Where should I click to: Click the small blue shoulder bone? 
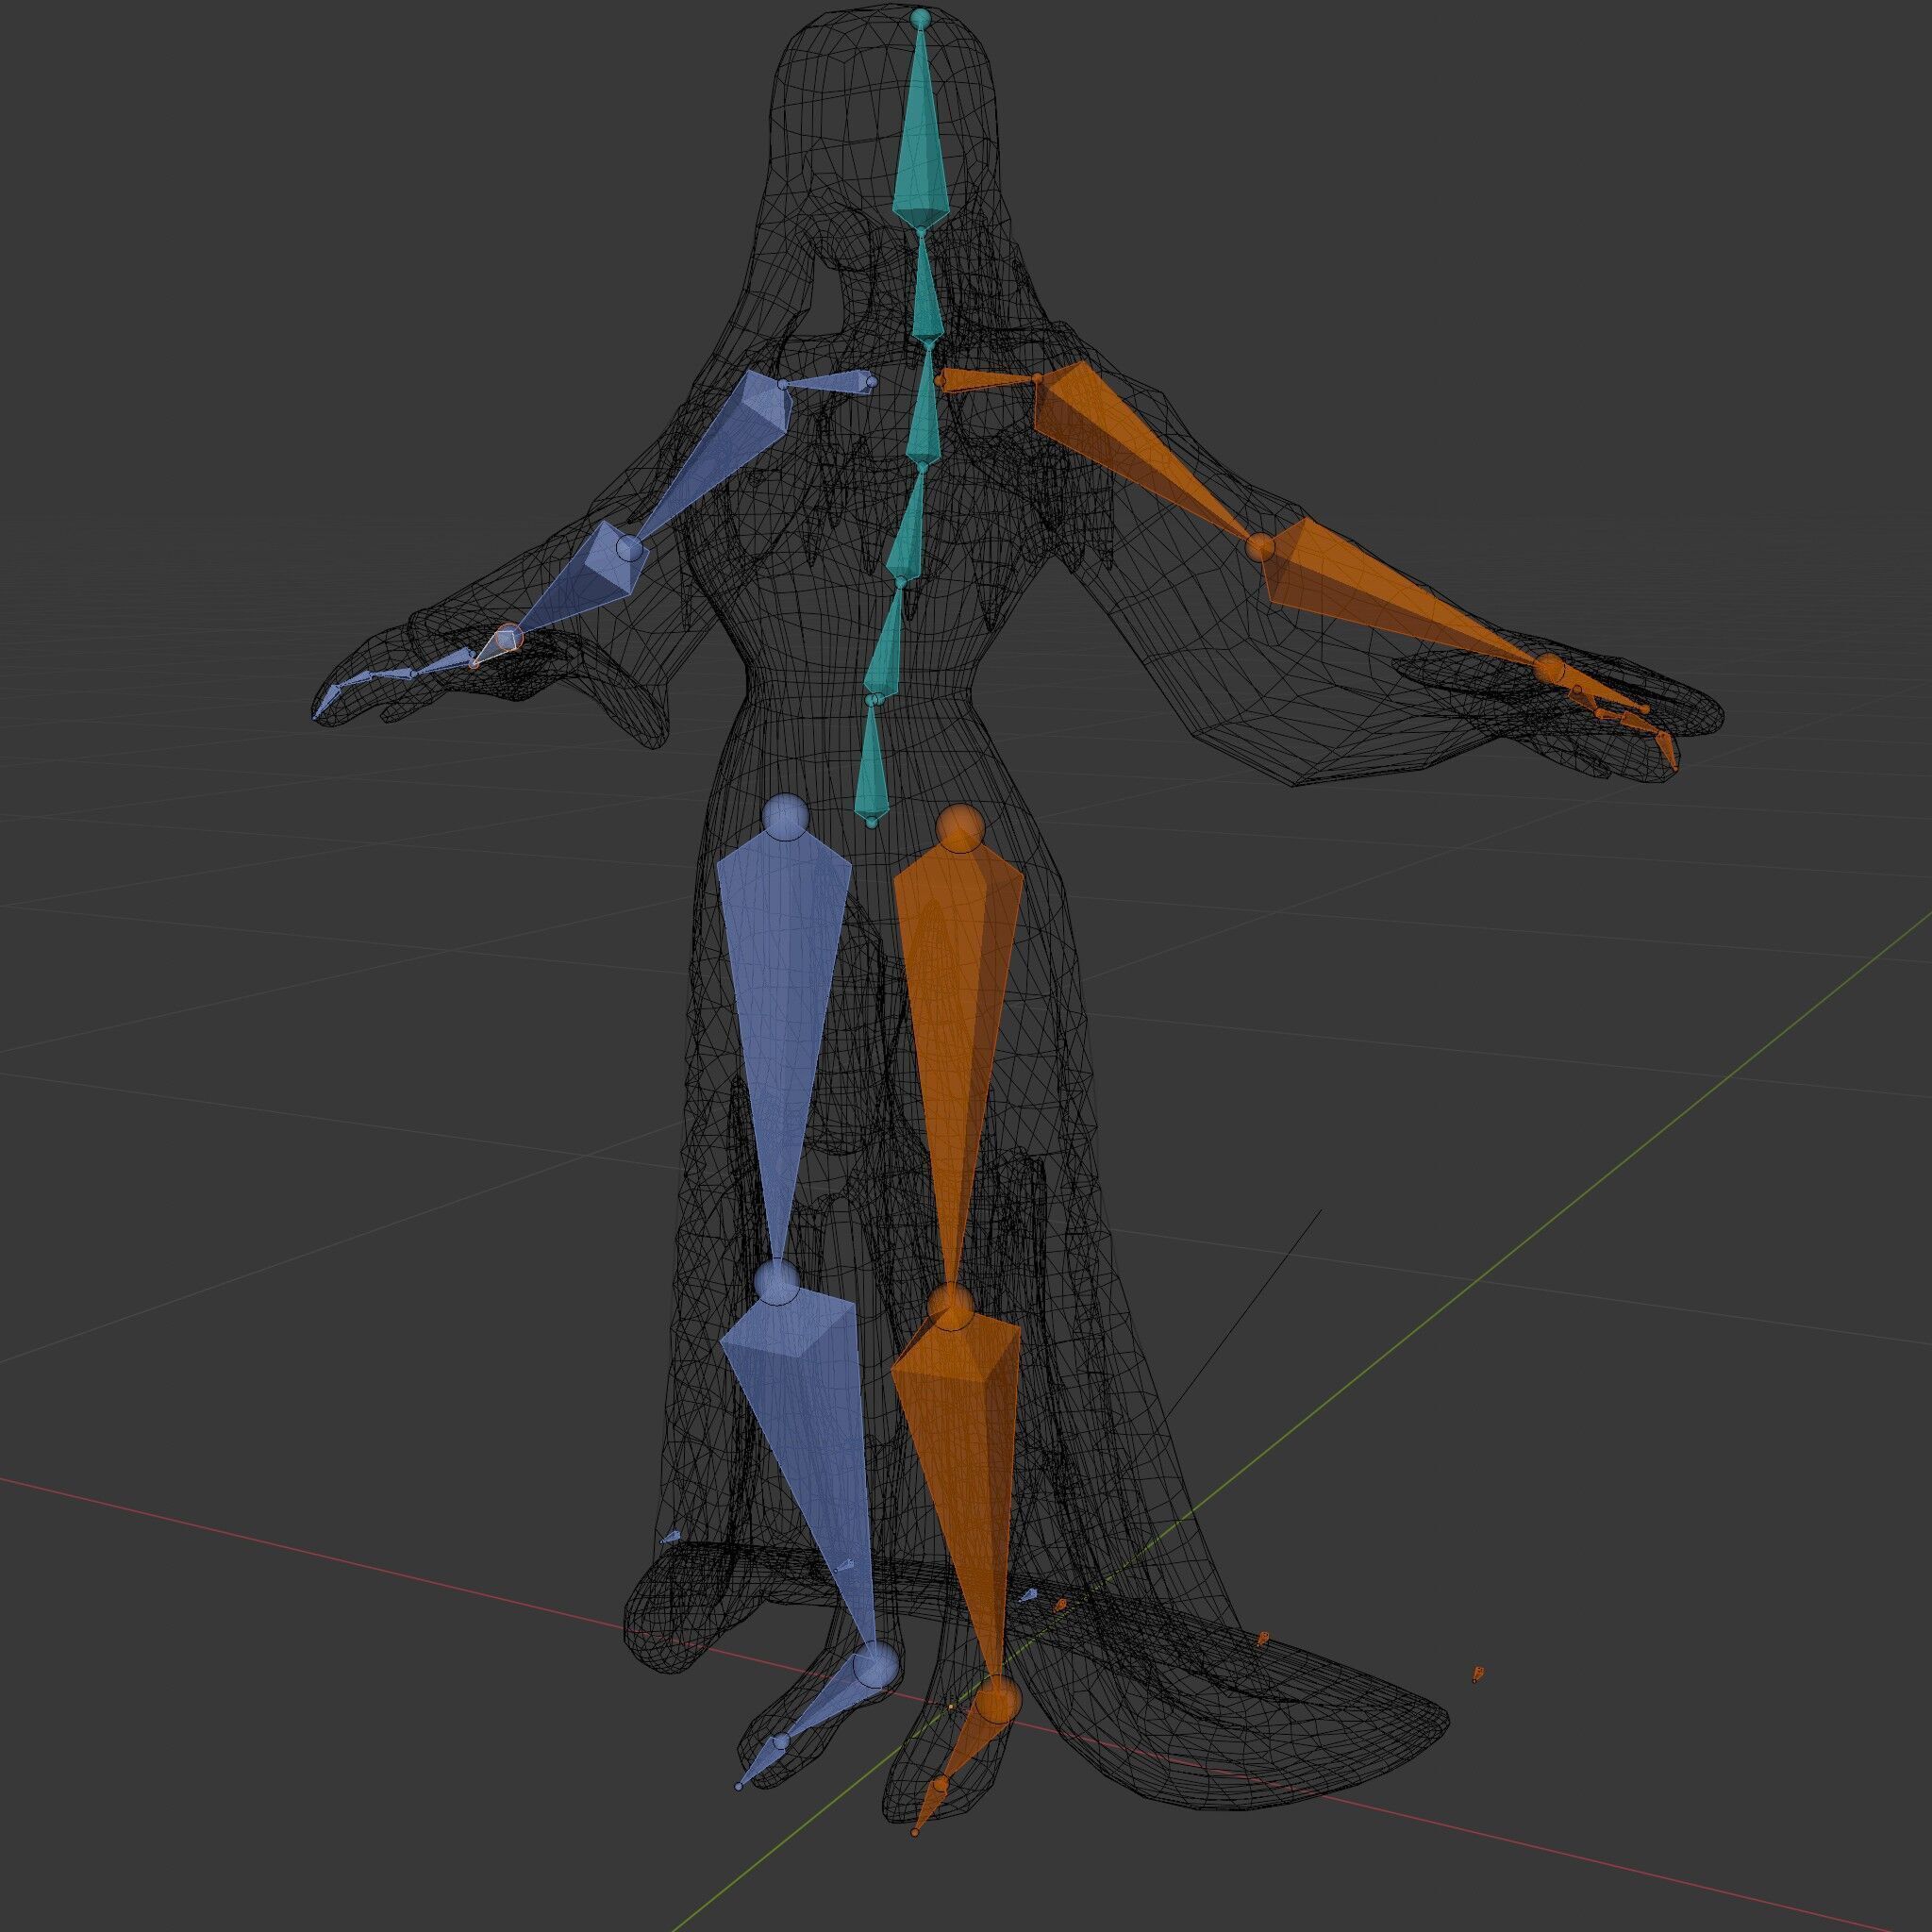coord(825,383)
